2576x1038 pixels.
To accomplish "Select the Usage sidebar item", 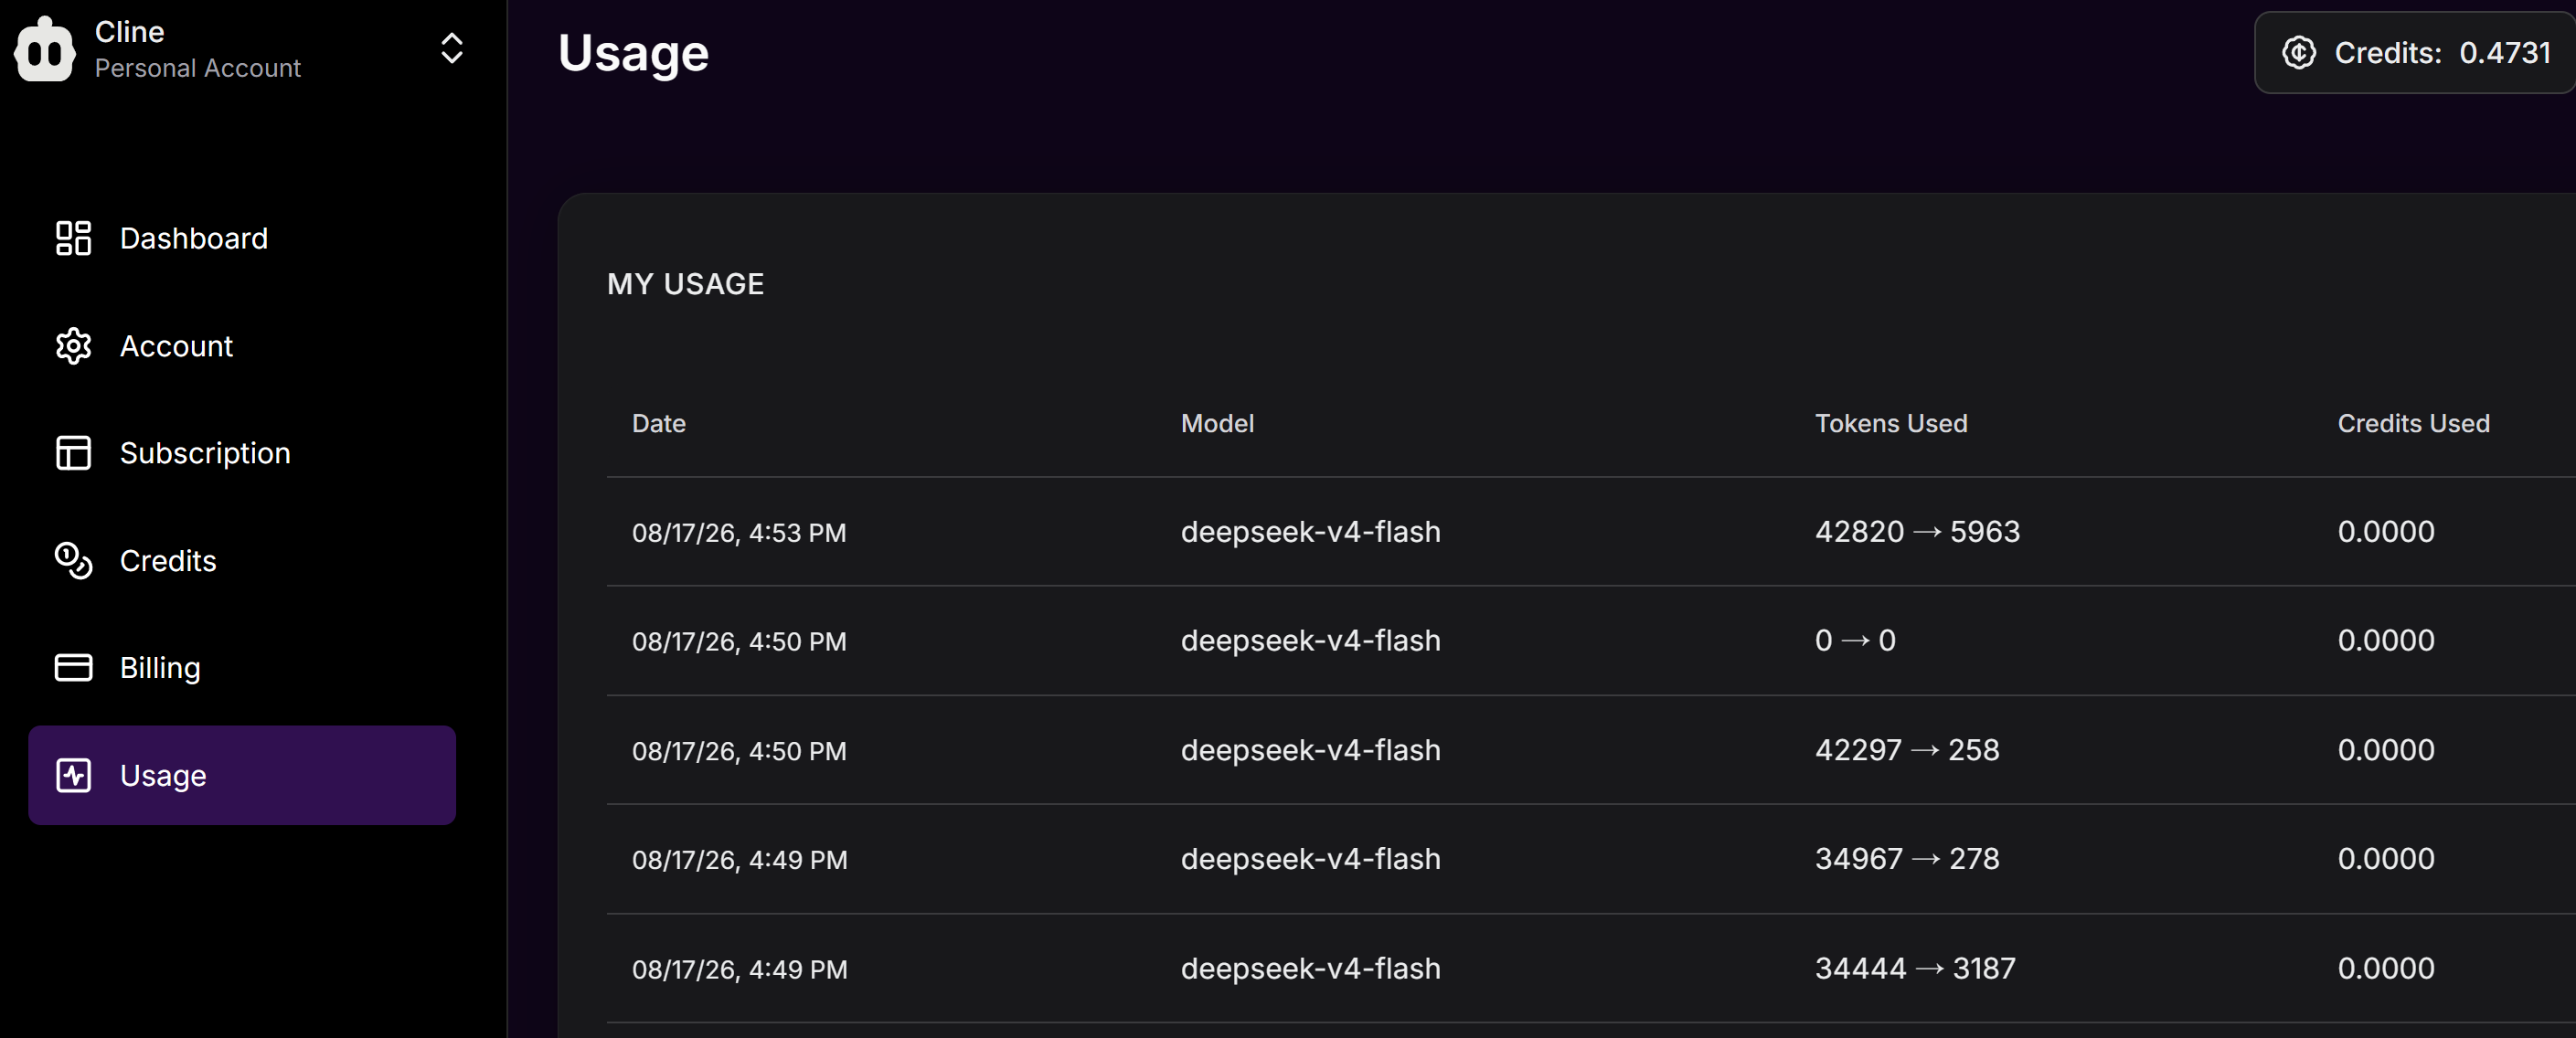I will [x=242, y=775].
